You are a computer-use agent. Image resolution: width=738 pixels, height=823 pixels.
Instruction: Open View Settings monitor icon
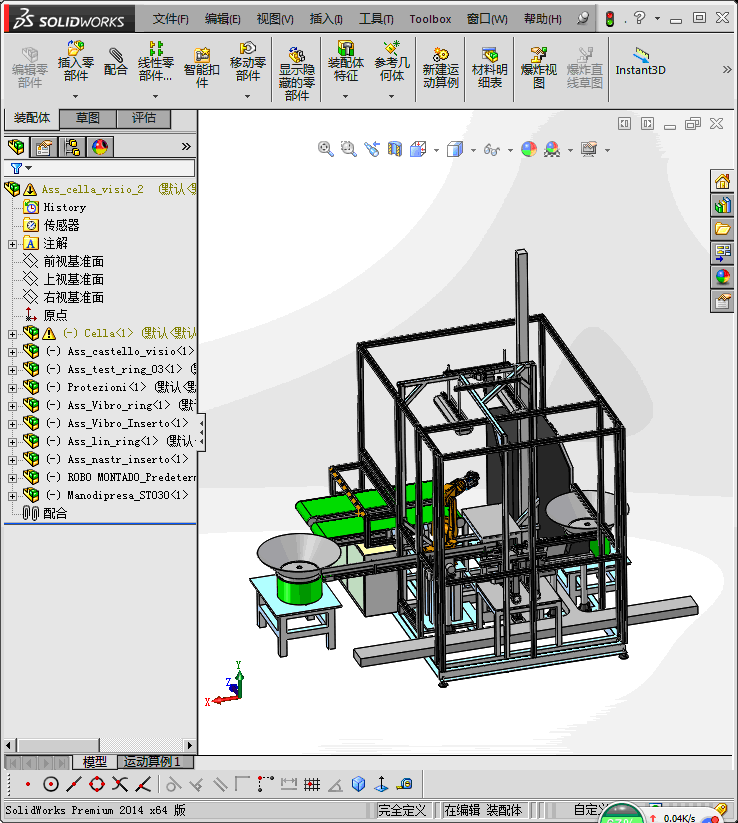(x=589, y=149)
